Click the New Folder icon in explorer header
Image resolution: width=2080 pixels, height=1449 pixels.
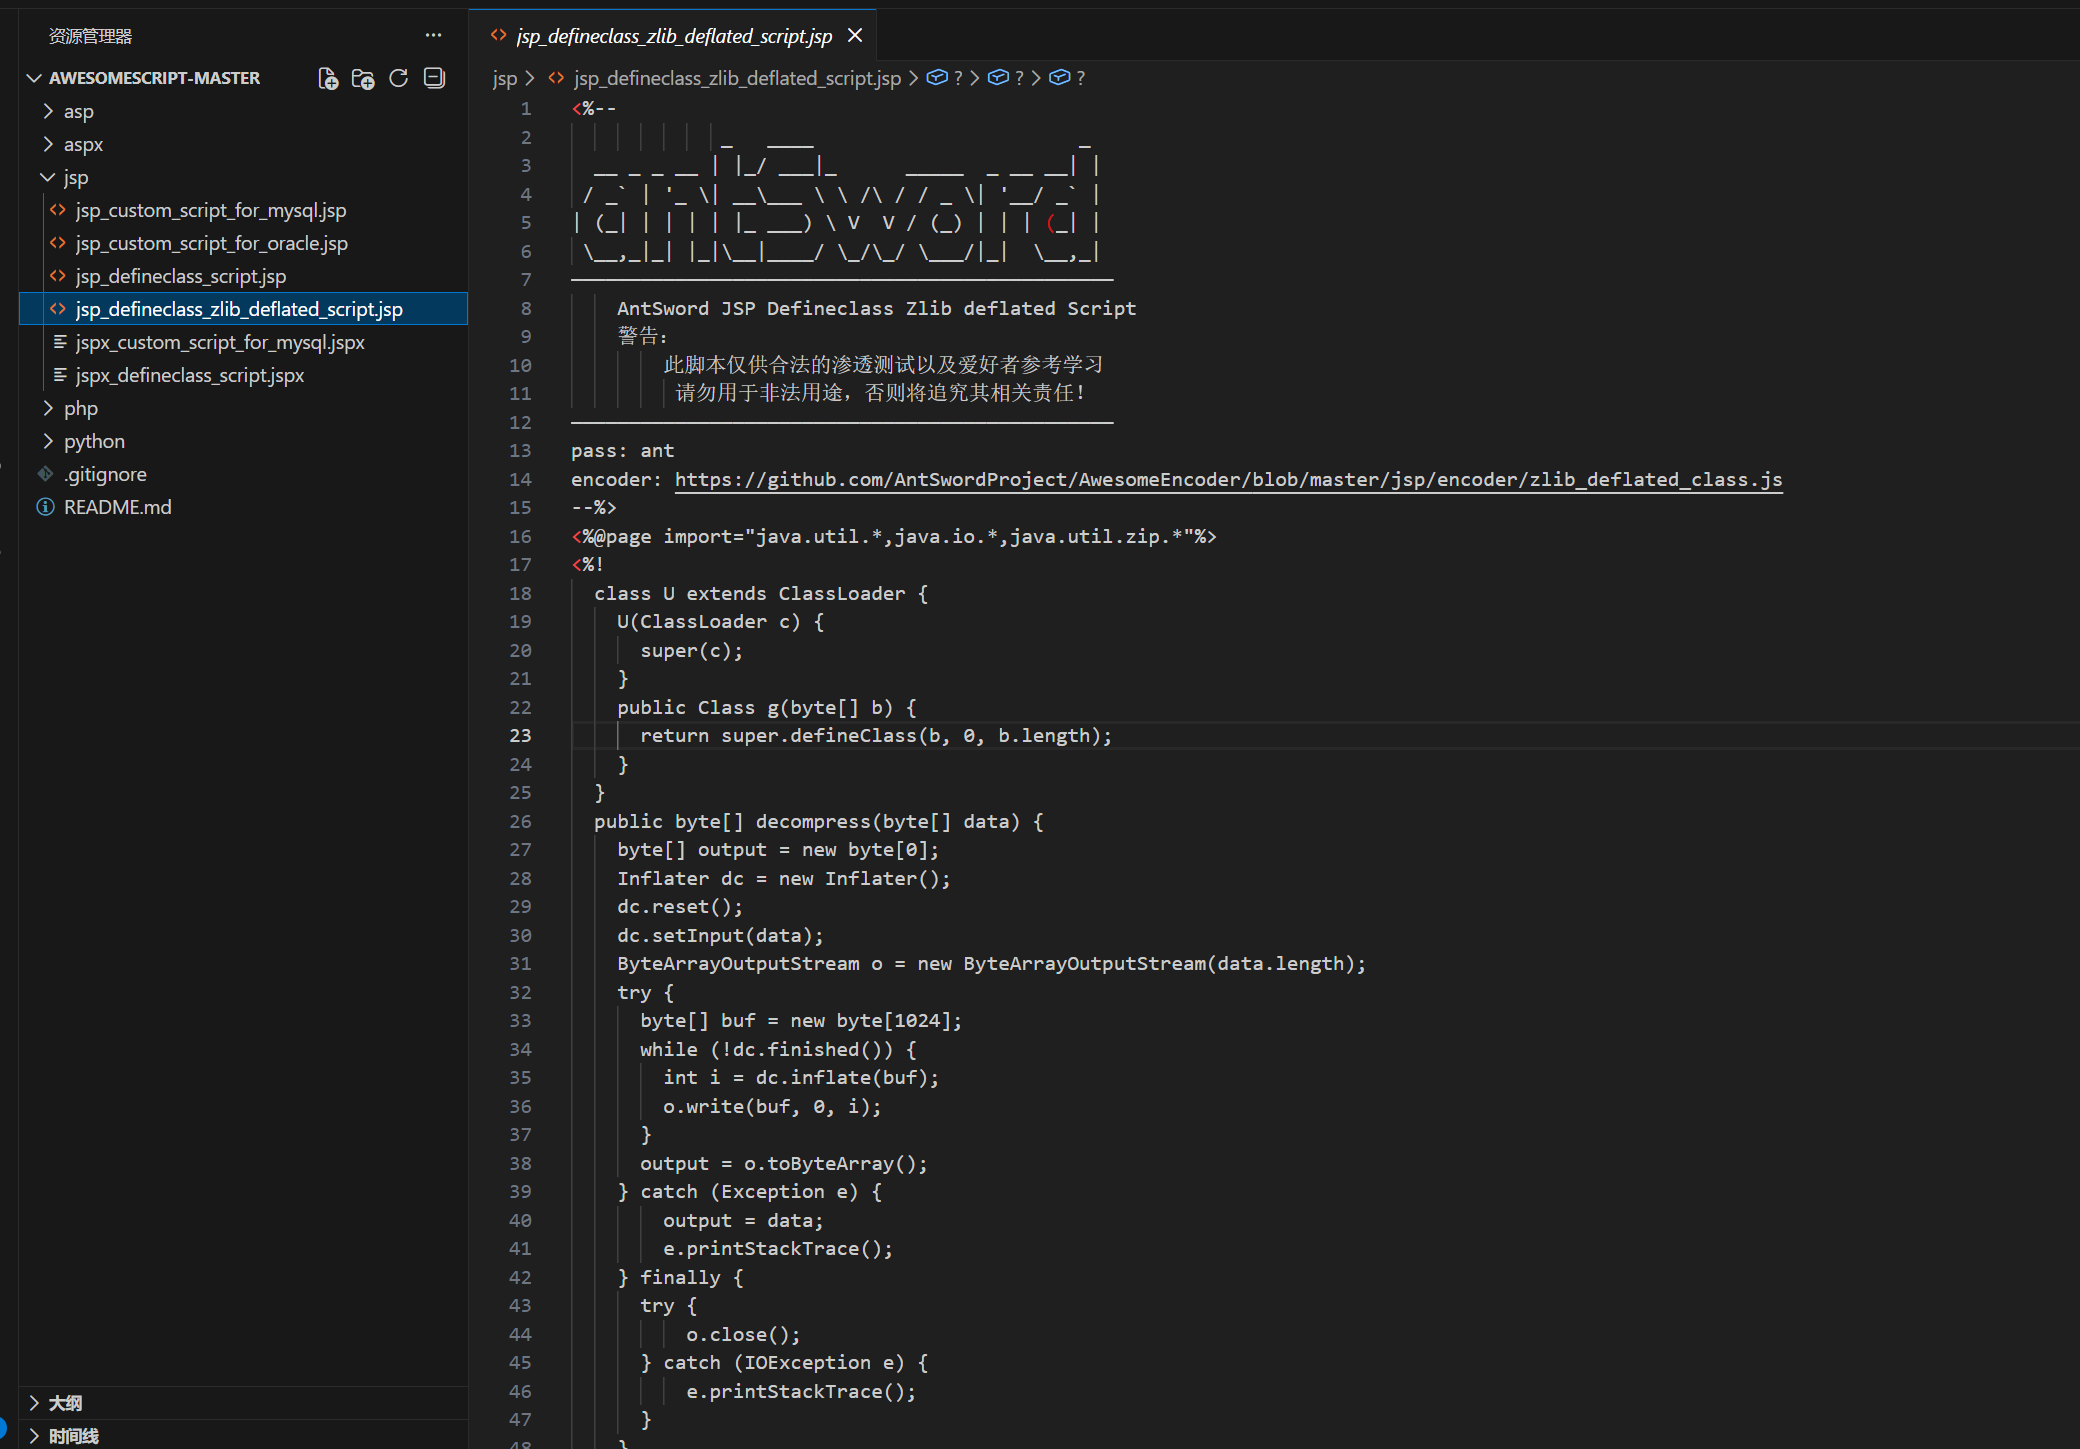click(x=363, y=78)
